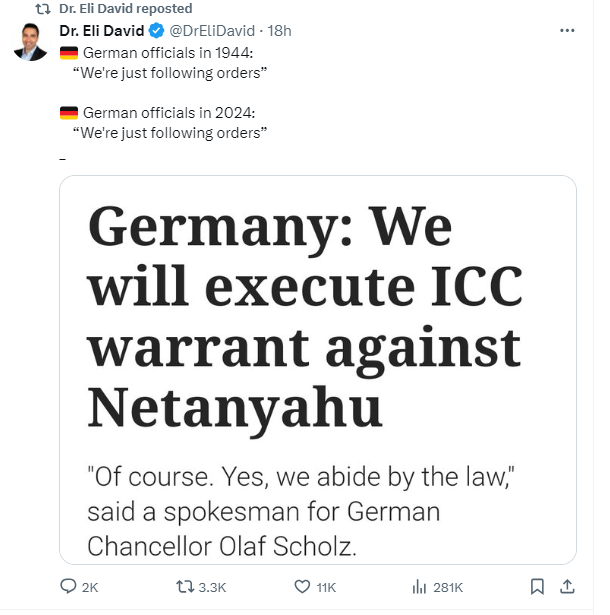Image resolution: width=610 pixels, height=615 pixels.
Task: Like the tweet with the heart icon
Action: click(x=302, y=587)
